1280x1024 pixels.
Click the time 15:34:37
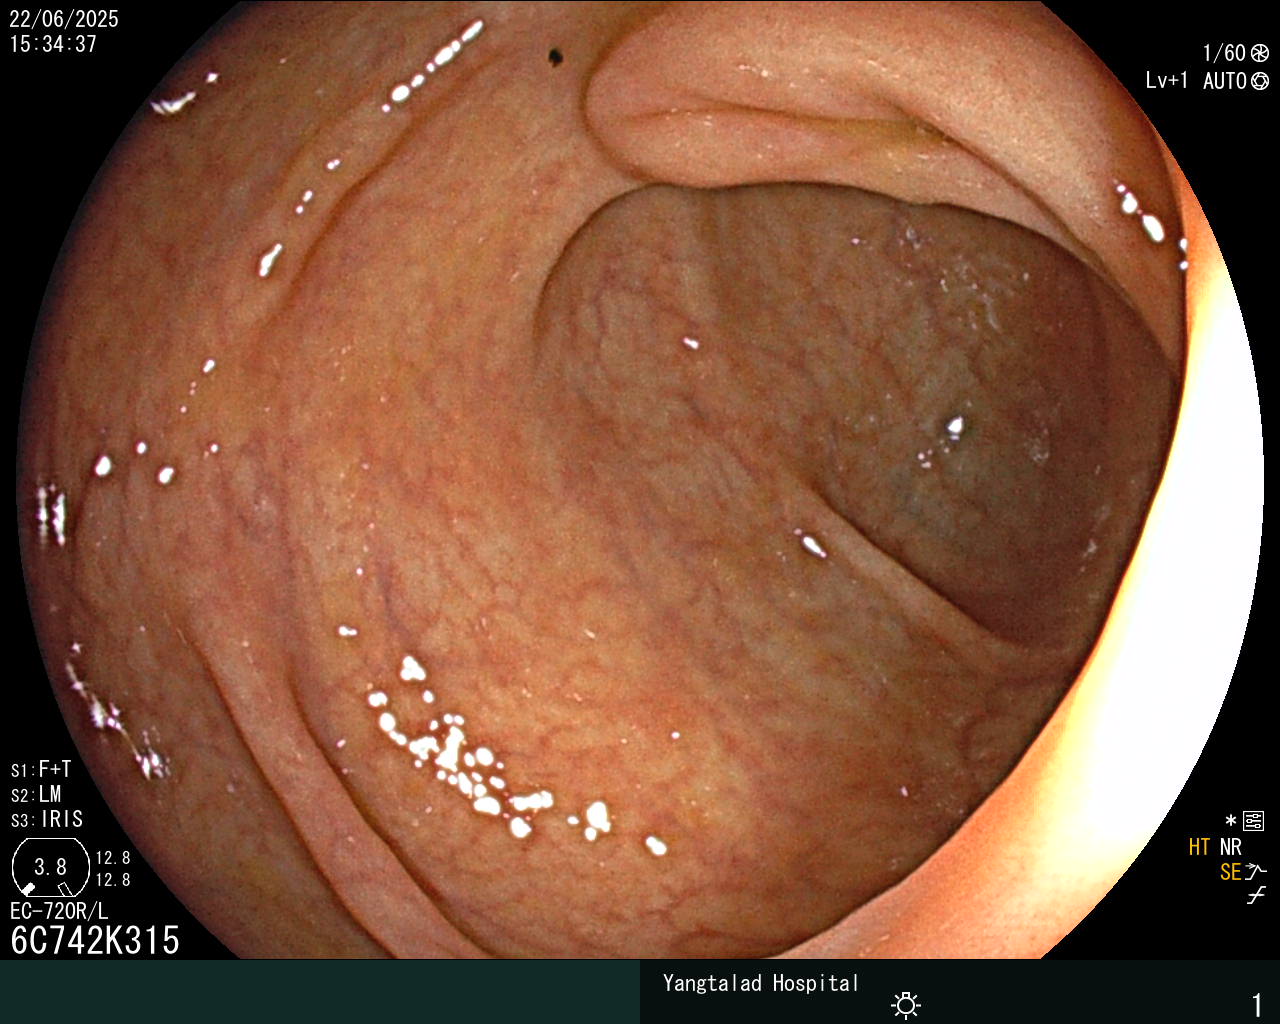pyautogui.click(x=53, y=44)
